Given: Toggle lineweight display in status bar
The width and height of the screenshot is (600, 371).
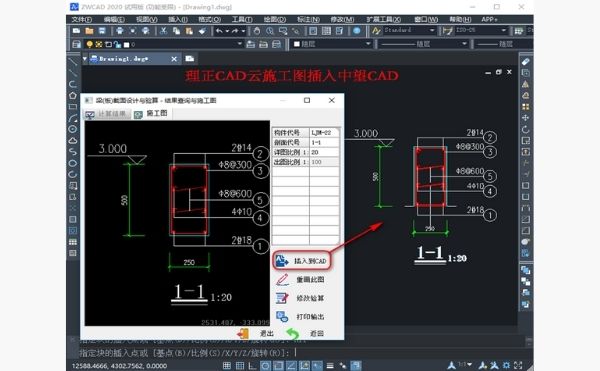Looking at the screenshot, I should [x=330, y=366].
